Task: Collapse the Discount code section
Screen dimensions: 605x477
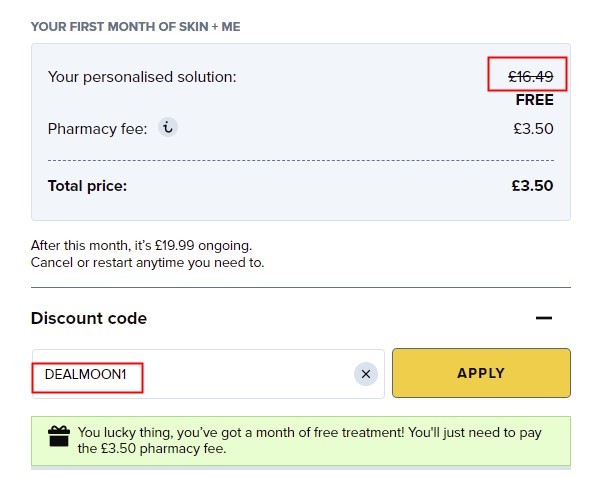Action: [544, 318]
